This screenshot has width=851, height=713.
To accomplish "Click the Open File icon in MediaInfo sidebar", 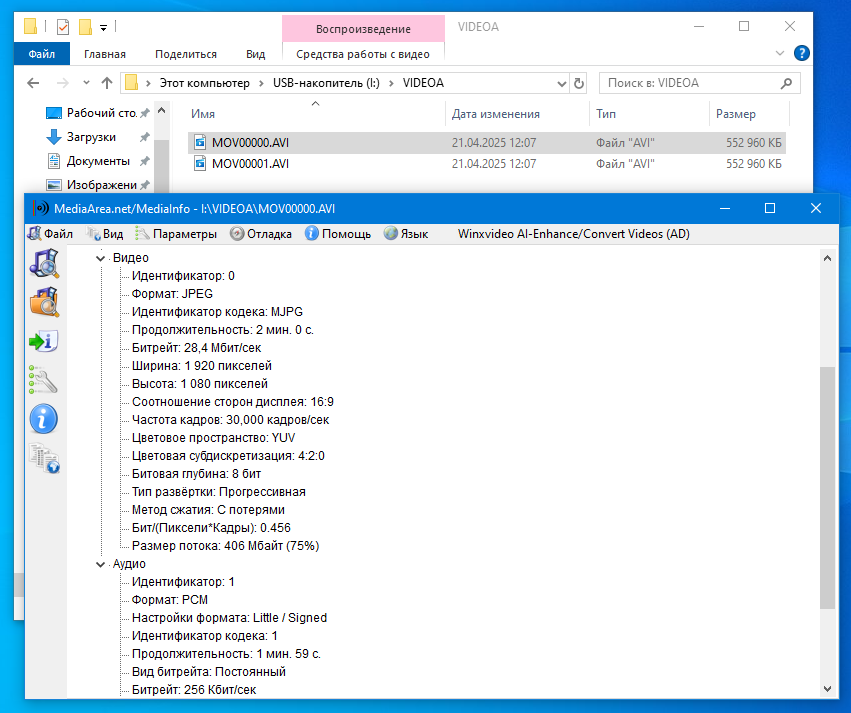I will pos(44,263).
